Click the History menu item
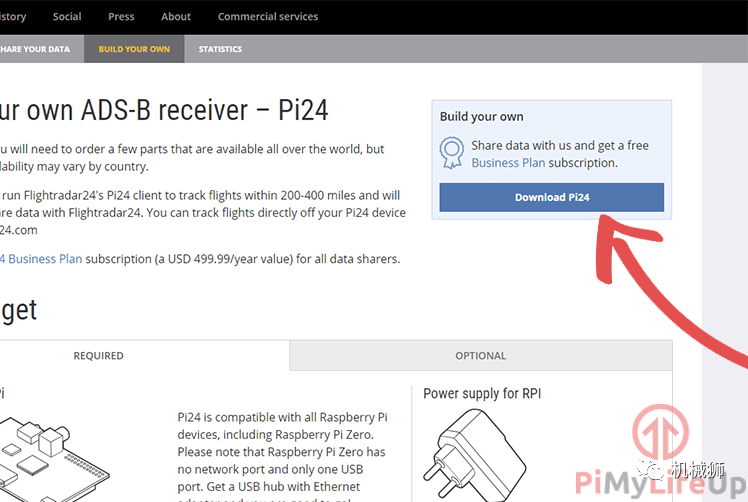 [x=13, y=17]
